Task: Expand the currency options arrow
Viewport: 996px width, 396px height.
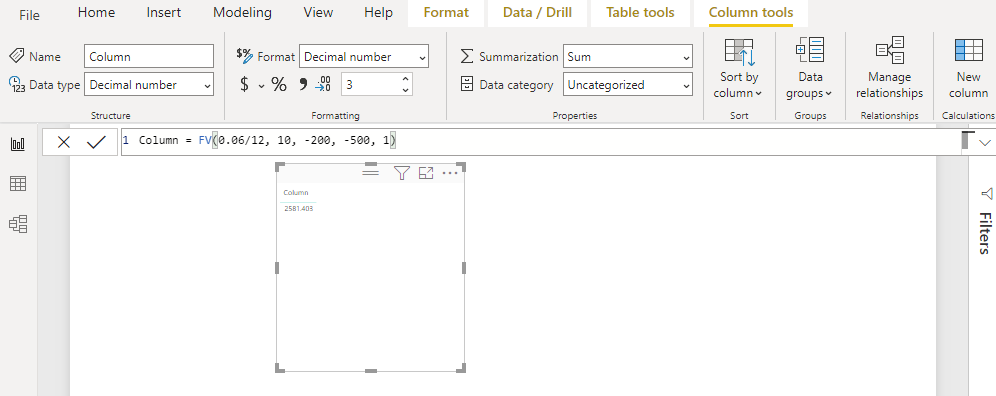Action: (261, 85)
